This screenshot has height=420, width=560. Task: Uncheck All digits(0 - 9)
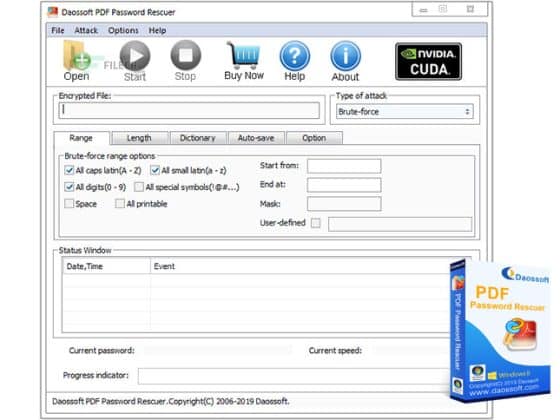point(69,187)
